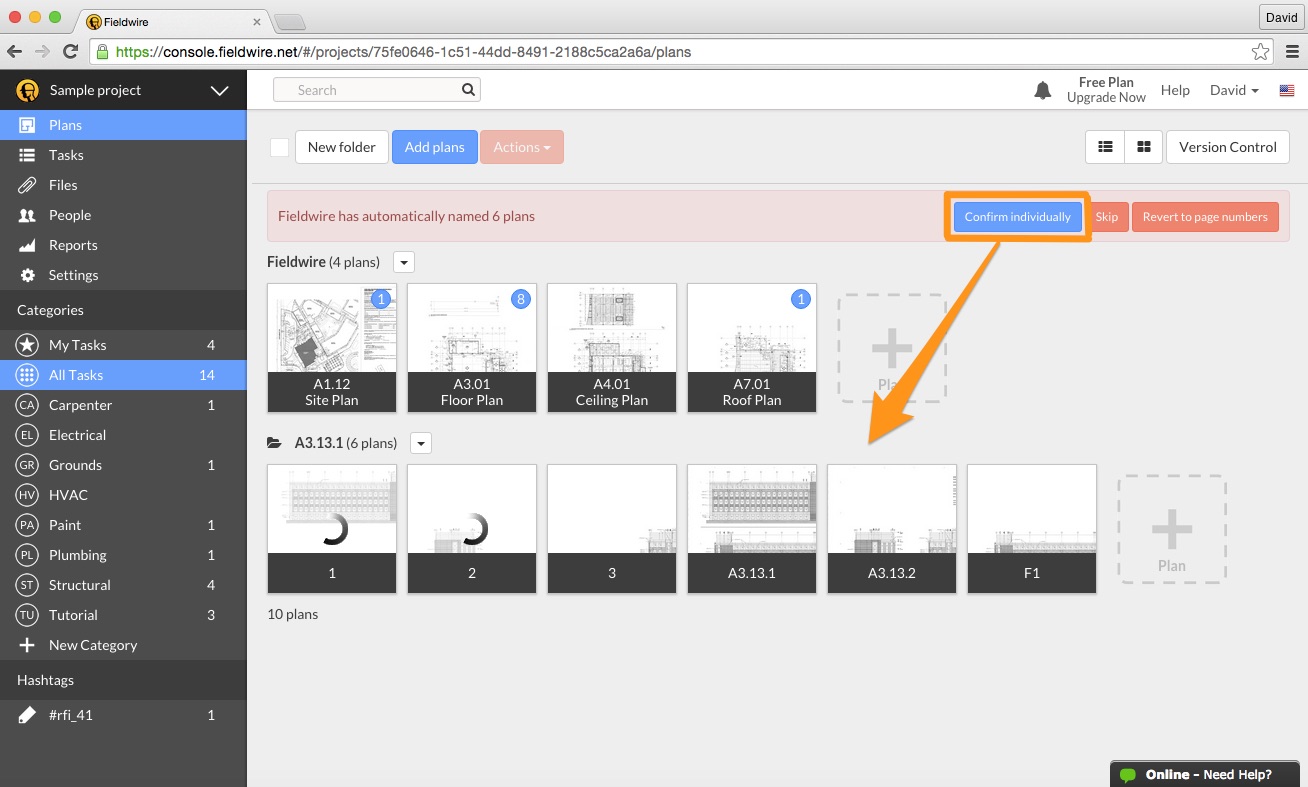Click the browser address bar URL
Screen dimensions: 1308x787
pyautogui.click(x=403, y=52)
